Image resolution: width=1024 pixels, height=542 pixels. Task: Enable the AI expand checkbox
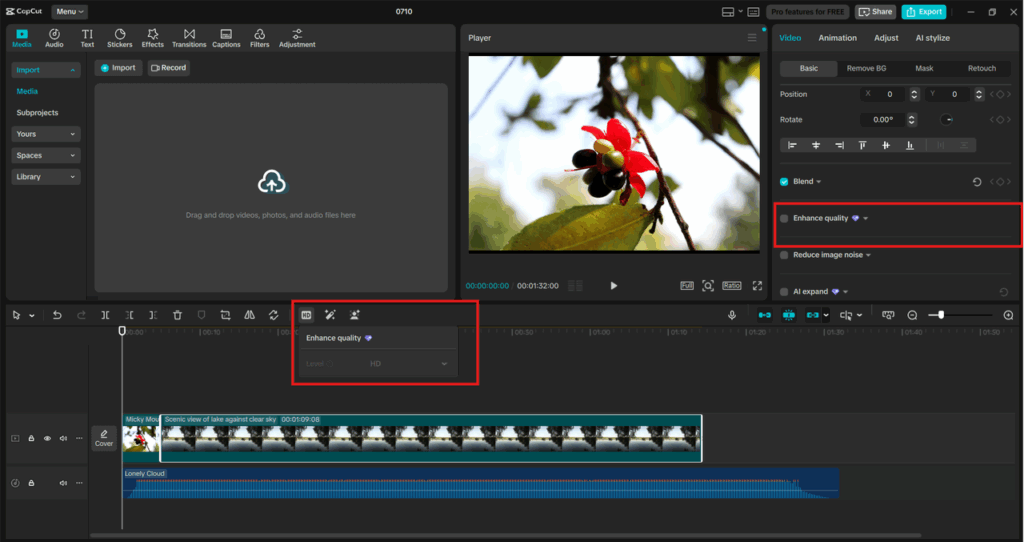click(784, 291)
